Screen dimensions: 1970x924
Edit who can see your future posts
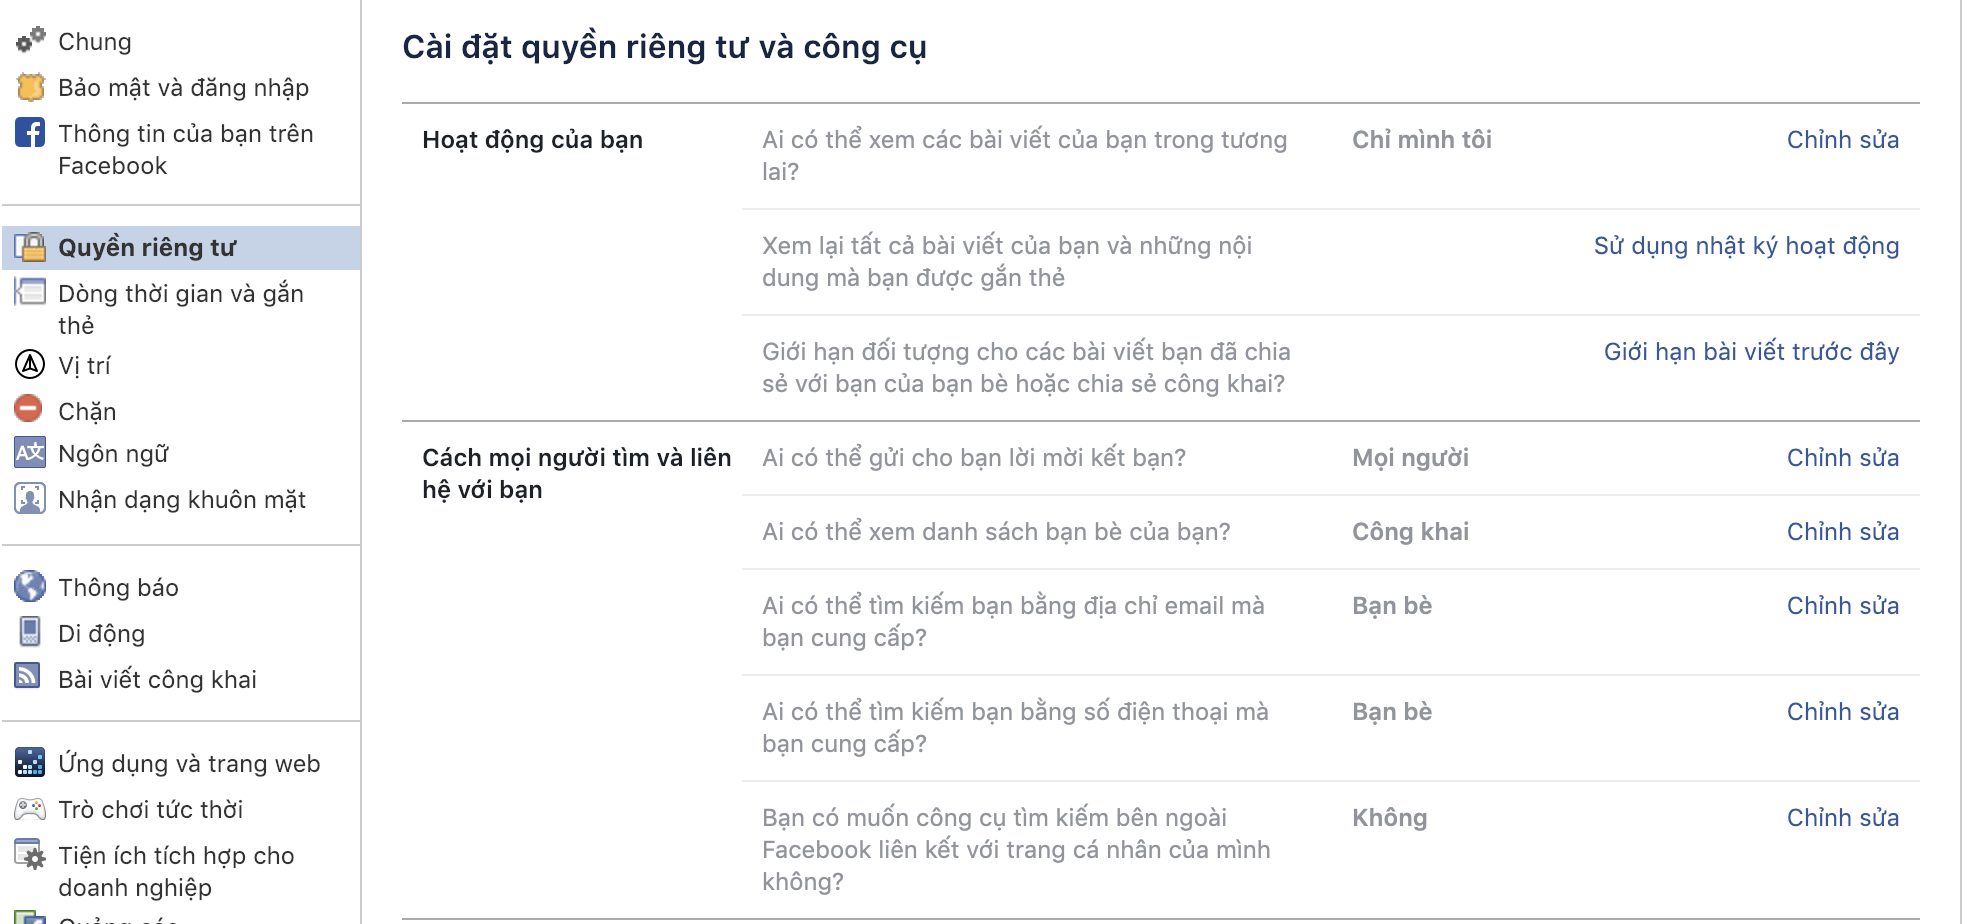tap(1842, 140)
